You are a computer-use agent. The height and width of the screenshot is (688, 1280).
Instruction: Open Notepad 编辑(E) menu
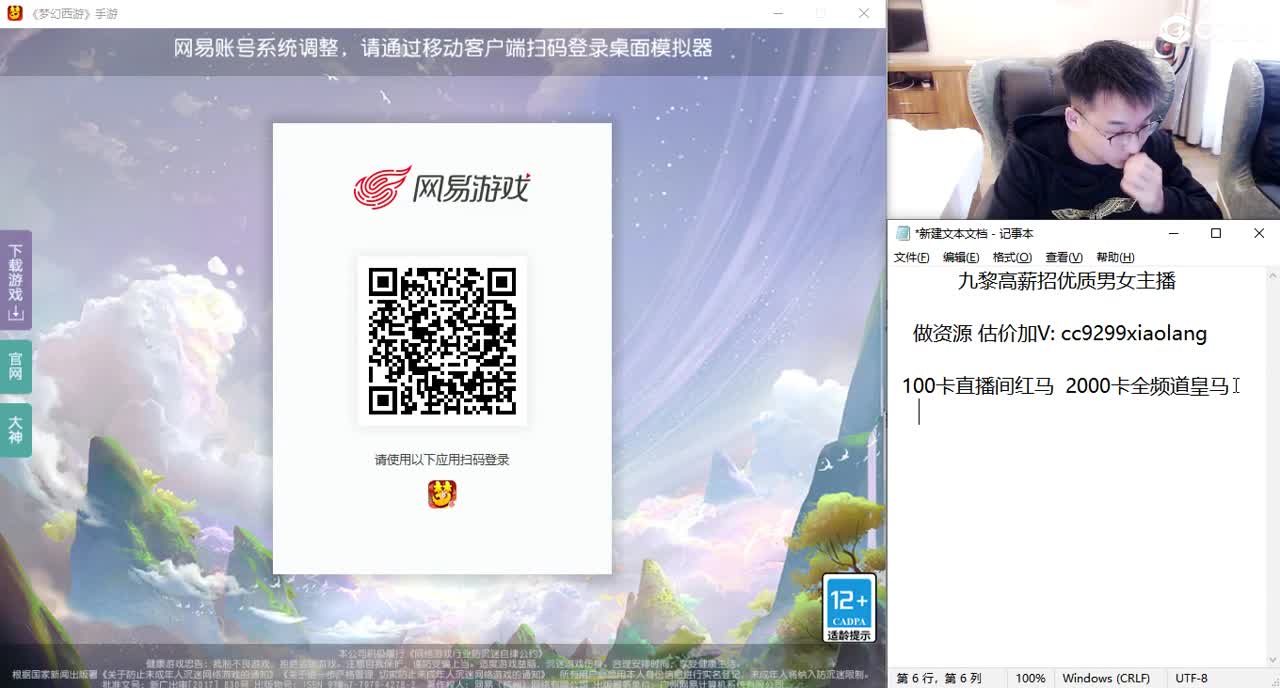pos(961,258)
